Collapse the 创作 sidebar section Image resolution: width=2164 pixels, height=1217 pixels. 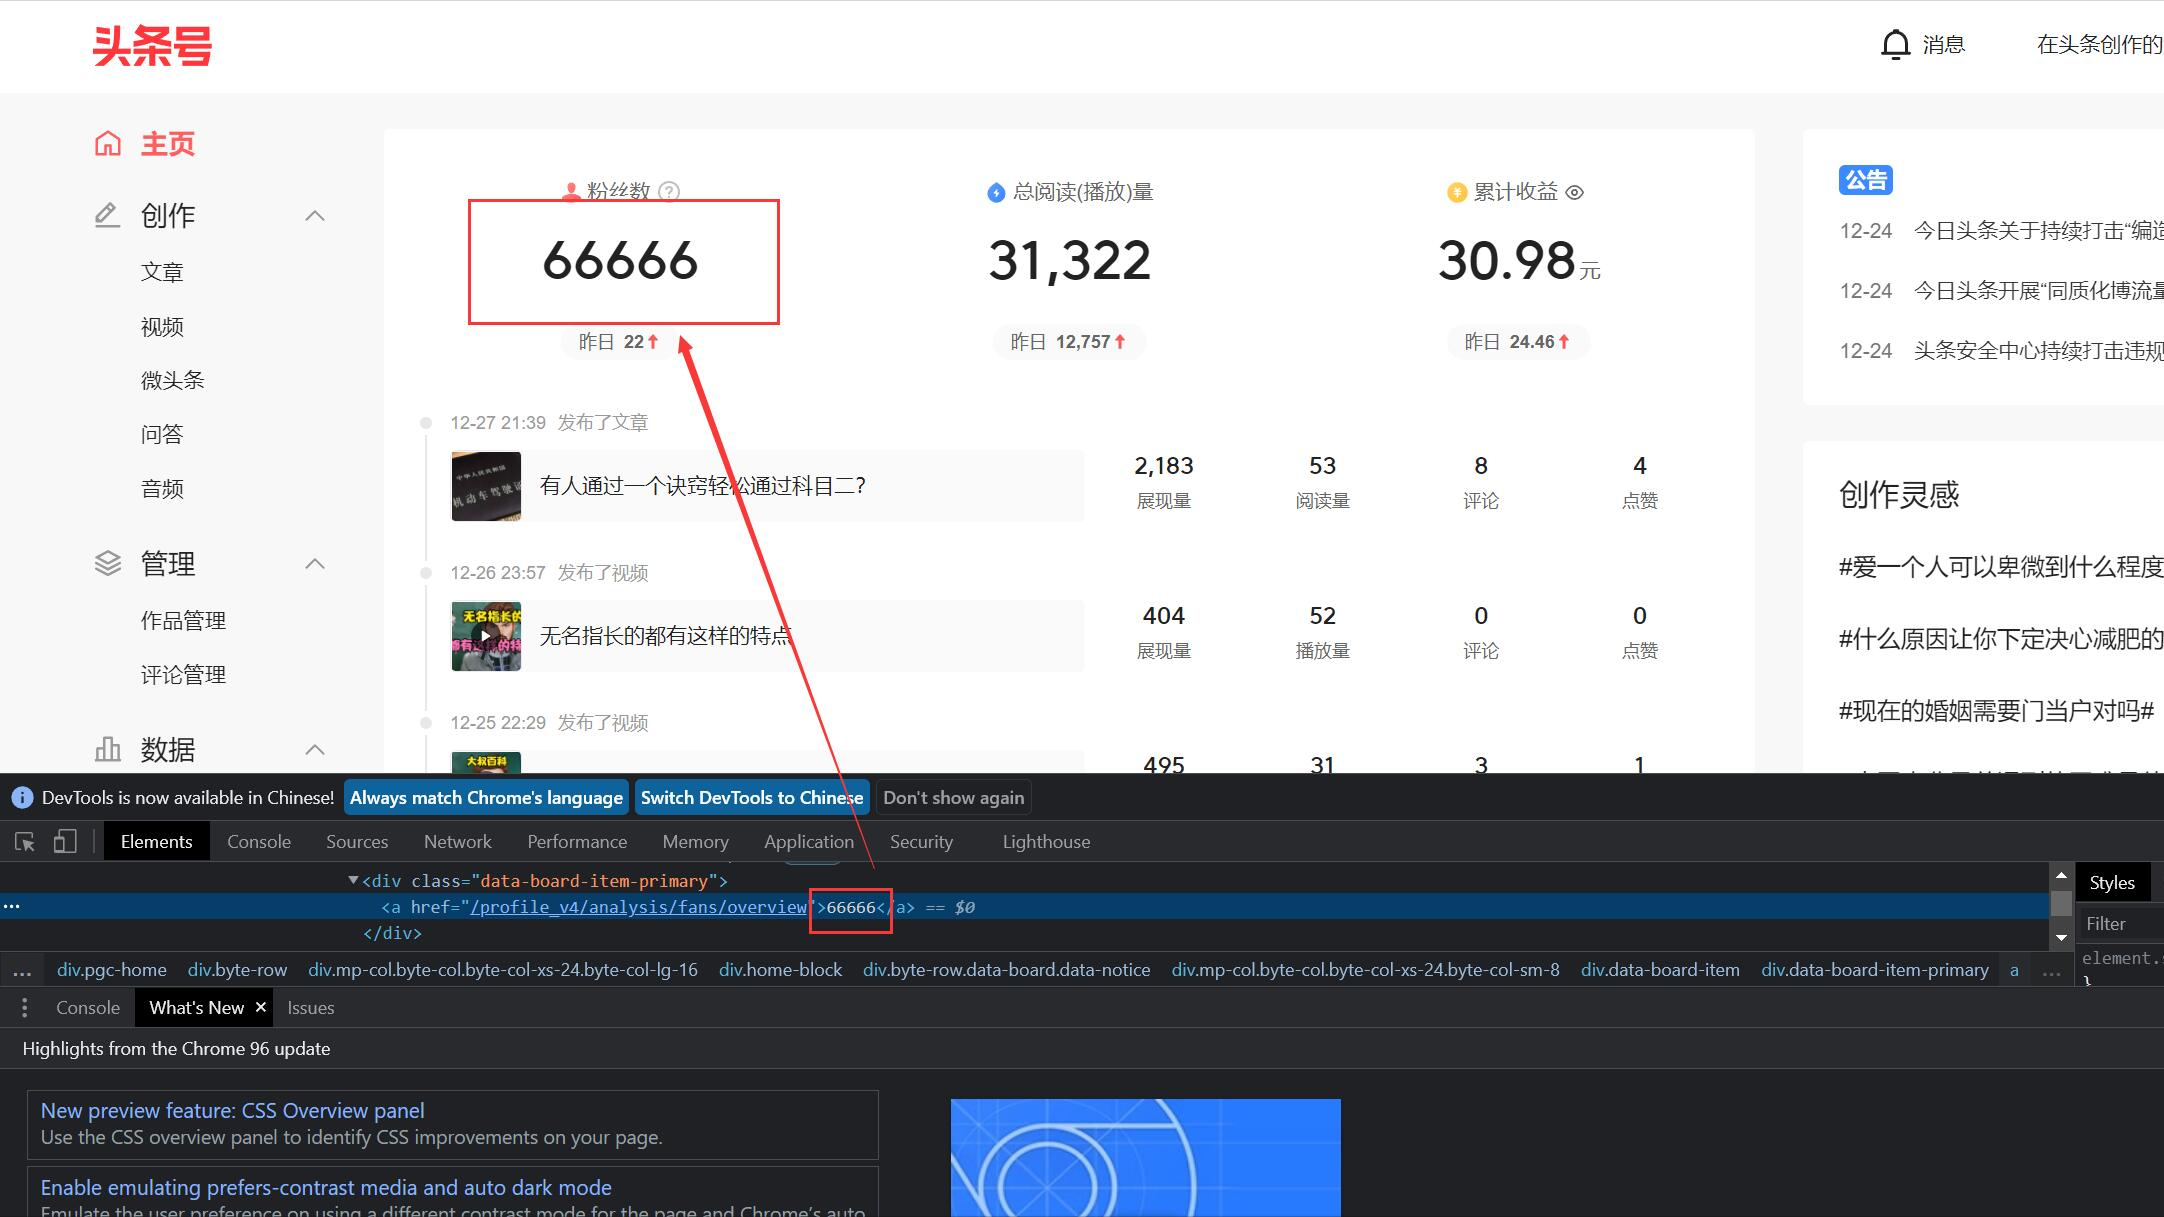[315, 216]
